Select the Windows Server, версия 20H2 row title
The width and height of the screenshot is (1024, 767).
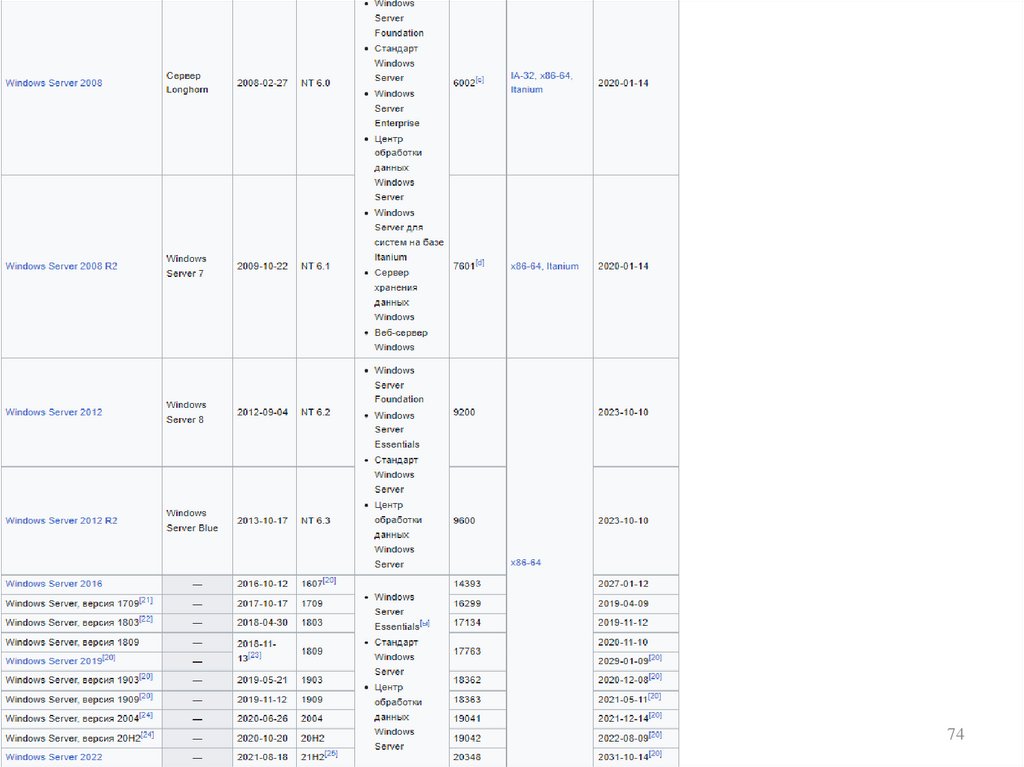click(73, 738)
